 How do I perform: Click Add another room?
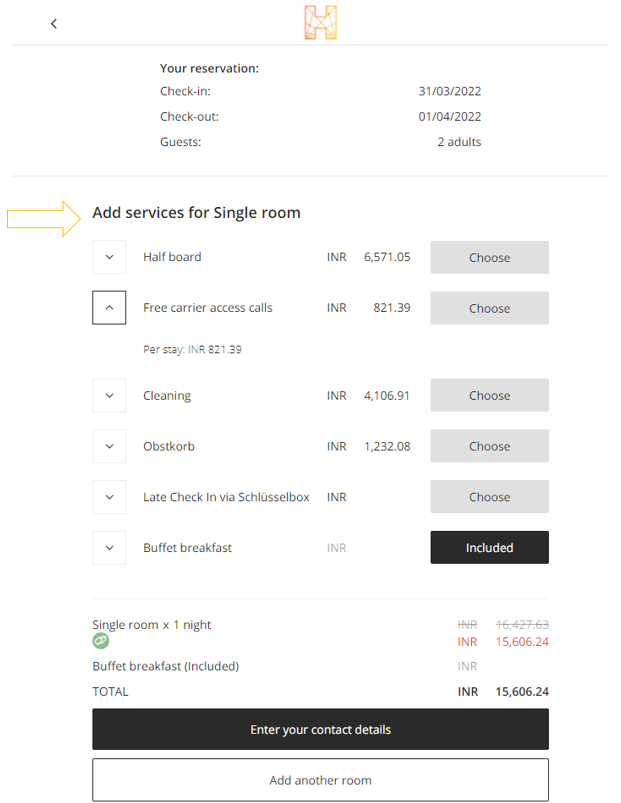319,779
